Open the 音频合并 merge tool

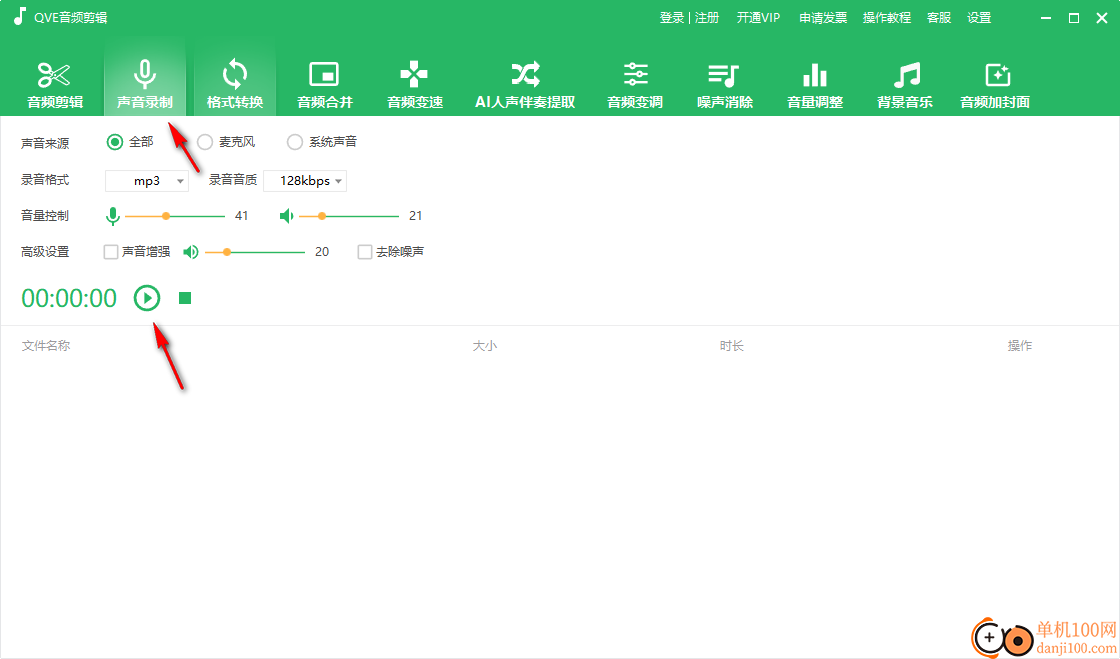click(325, 85)
